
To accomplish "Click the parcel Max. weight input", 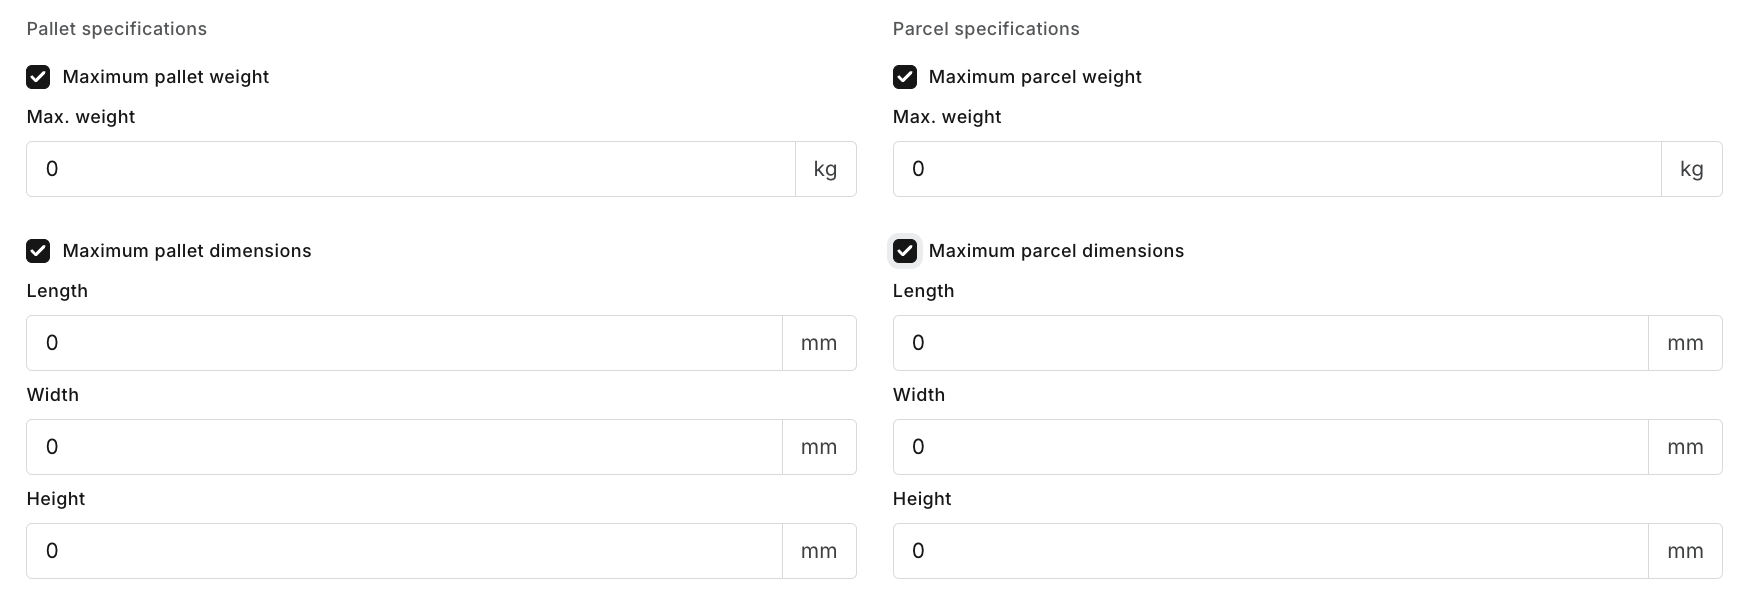I will pyautogui.click(x=1276, y=169).
